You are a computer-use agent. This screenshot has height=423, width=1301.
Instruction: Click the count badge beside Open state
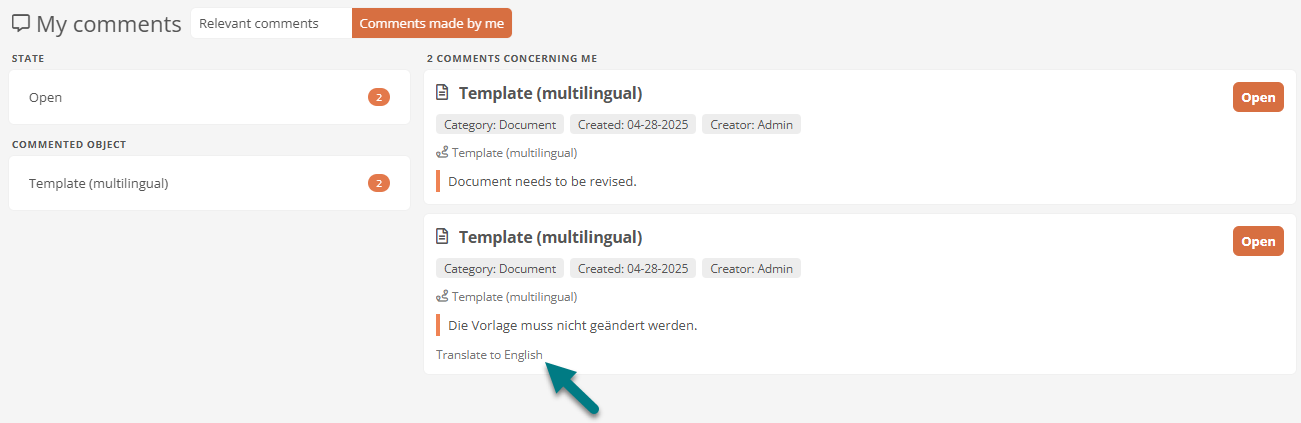pos(379,97)
